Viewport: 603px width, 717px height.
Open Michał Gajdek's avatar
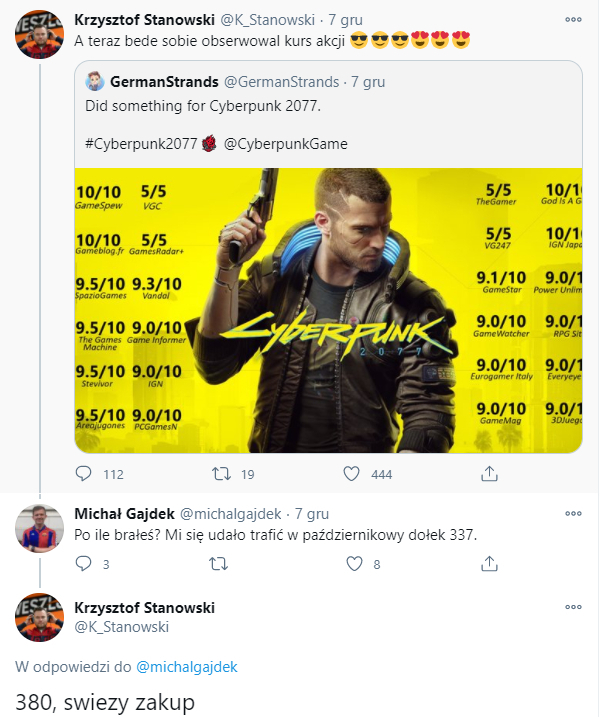40,531
